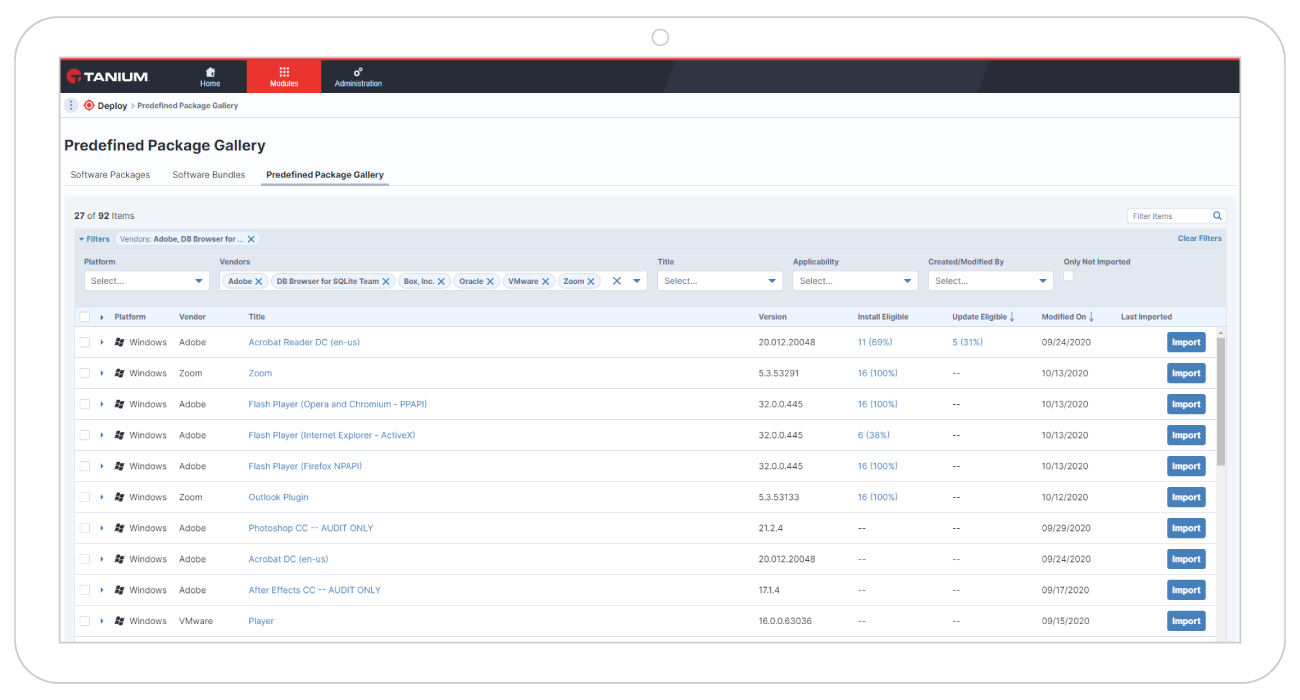This screenshot has width=1300, height=700.
Task: Open the Title filter dropdown
Action: point(720,281)
